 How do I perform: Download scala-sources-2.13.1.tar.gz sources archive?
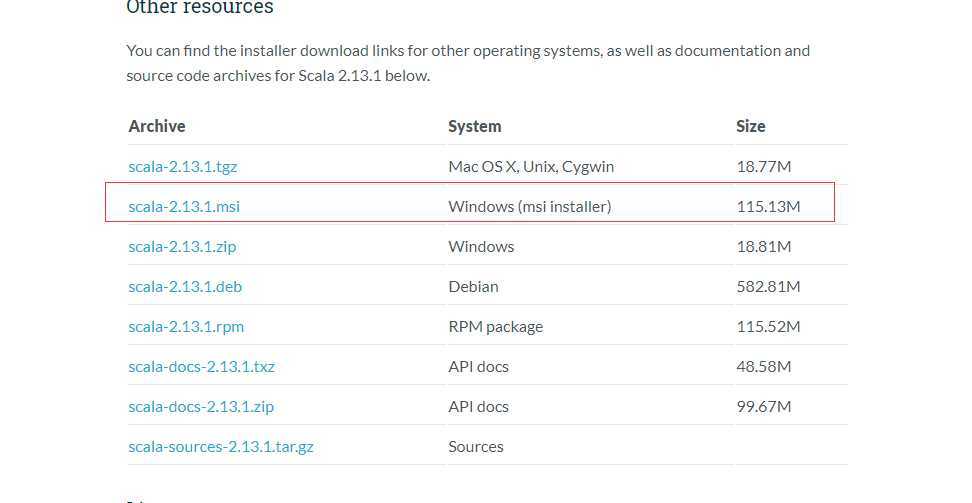[221, 447]
